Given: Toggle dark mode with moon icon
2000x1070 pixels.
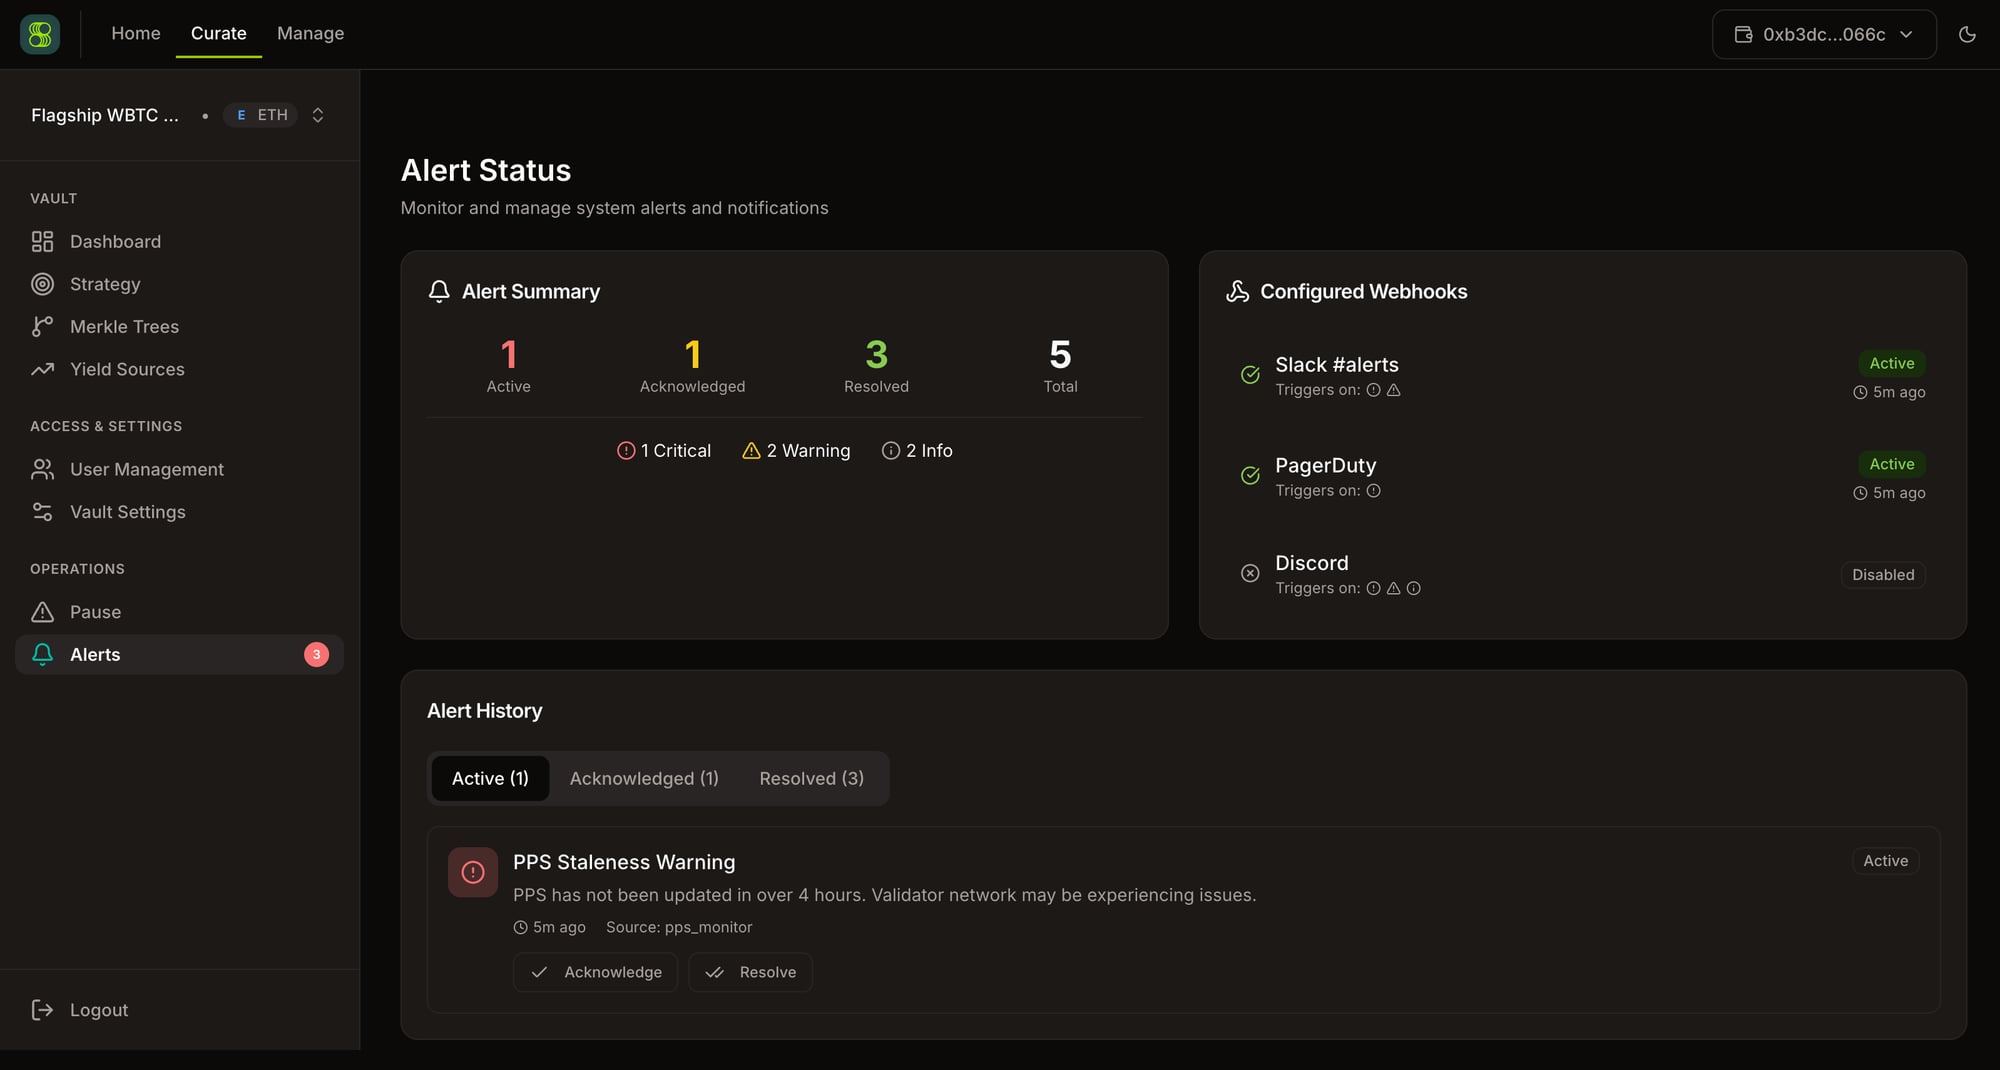Looking at the screenshot, I should pos(1967,34).
